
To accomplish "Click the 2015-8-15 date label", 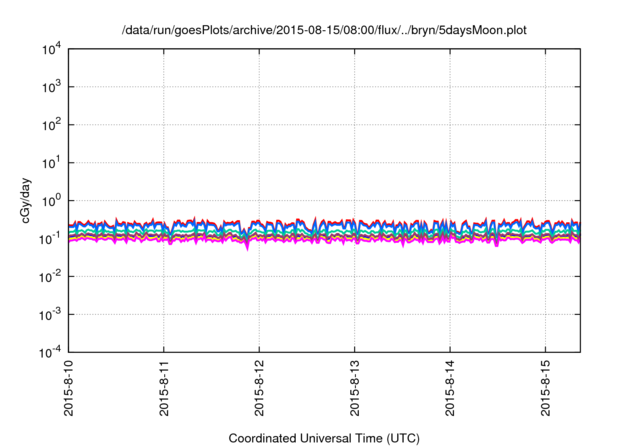I will click(545, 388).
